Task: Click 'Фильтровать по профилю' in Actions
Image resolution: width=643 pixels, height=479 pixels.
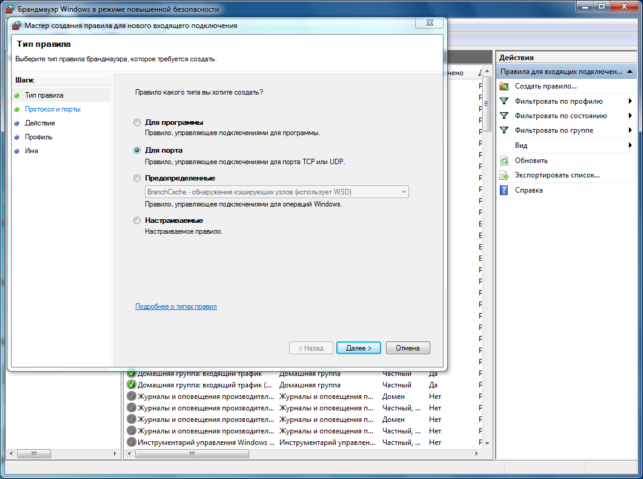Action: (x=559, y=101)
